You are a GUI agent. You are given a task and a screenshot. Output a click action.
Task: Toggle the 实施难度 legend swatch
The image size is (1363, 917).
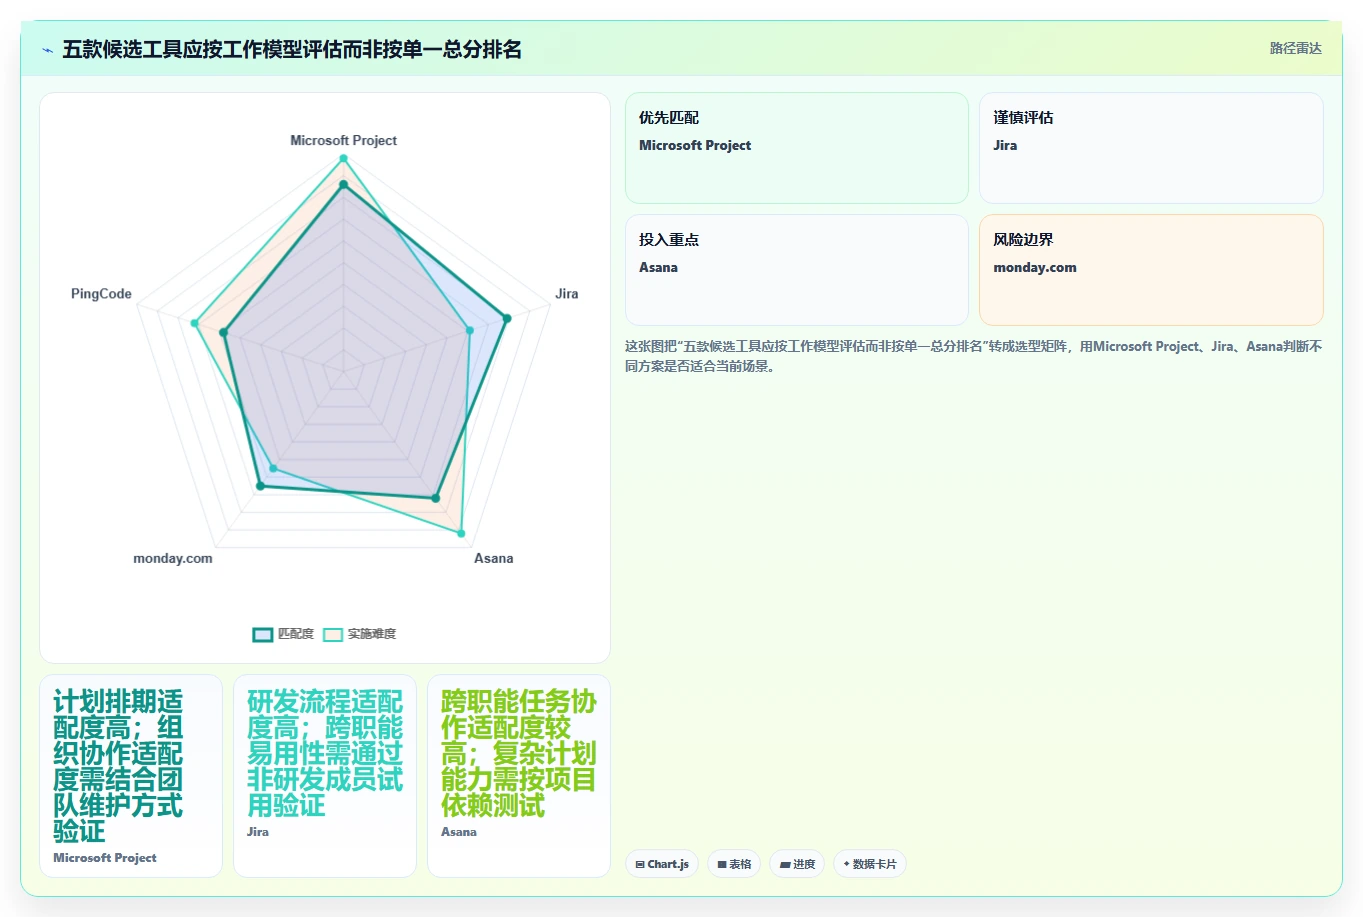tap(333, 634)
